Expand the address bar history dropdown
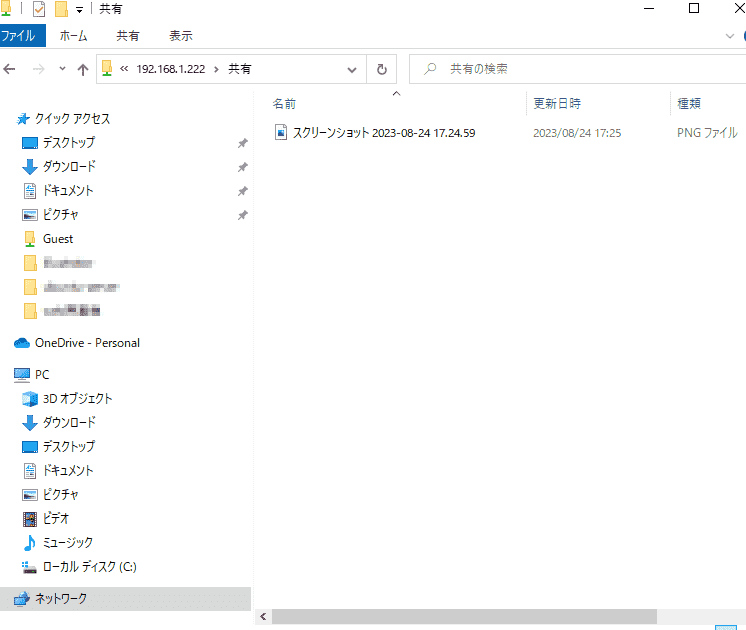The width and height of the screenshot is (746, 630). point(352,69)
